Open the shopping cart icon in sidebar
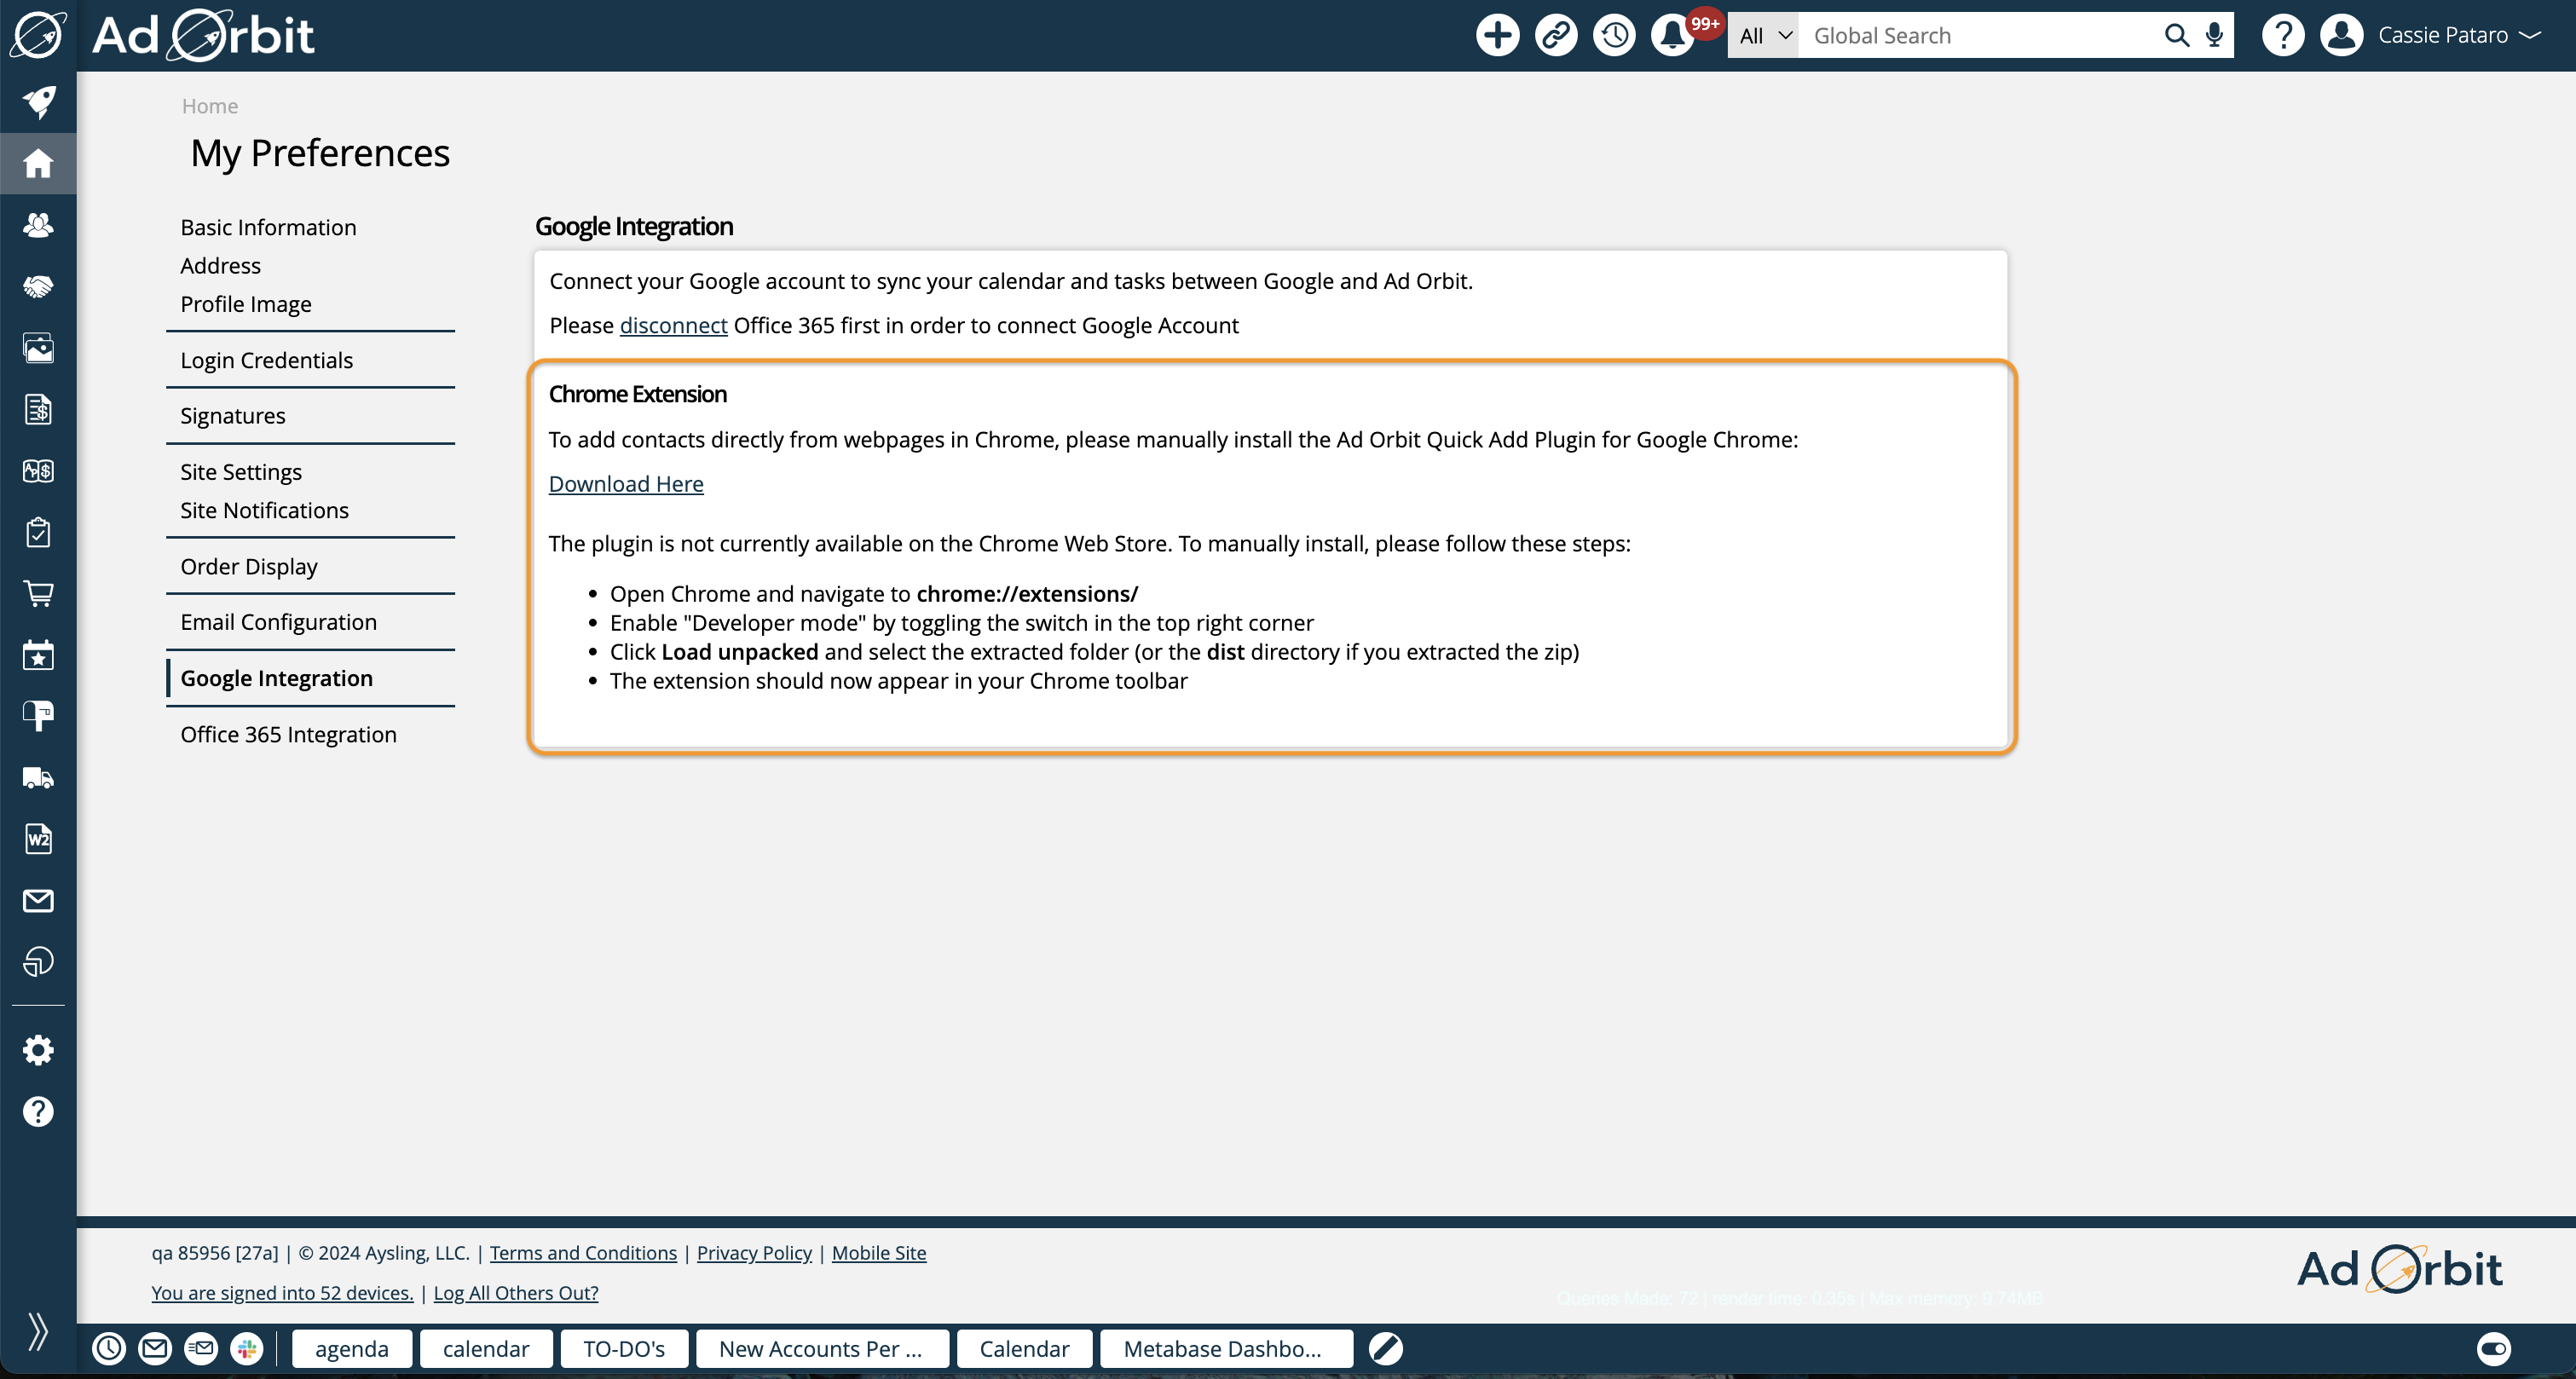Viewport: 2576px width, 1379px height. [38, 593]
